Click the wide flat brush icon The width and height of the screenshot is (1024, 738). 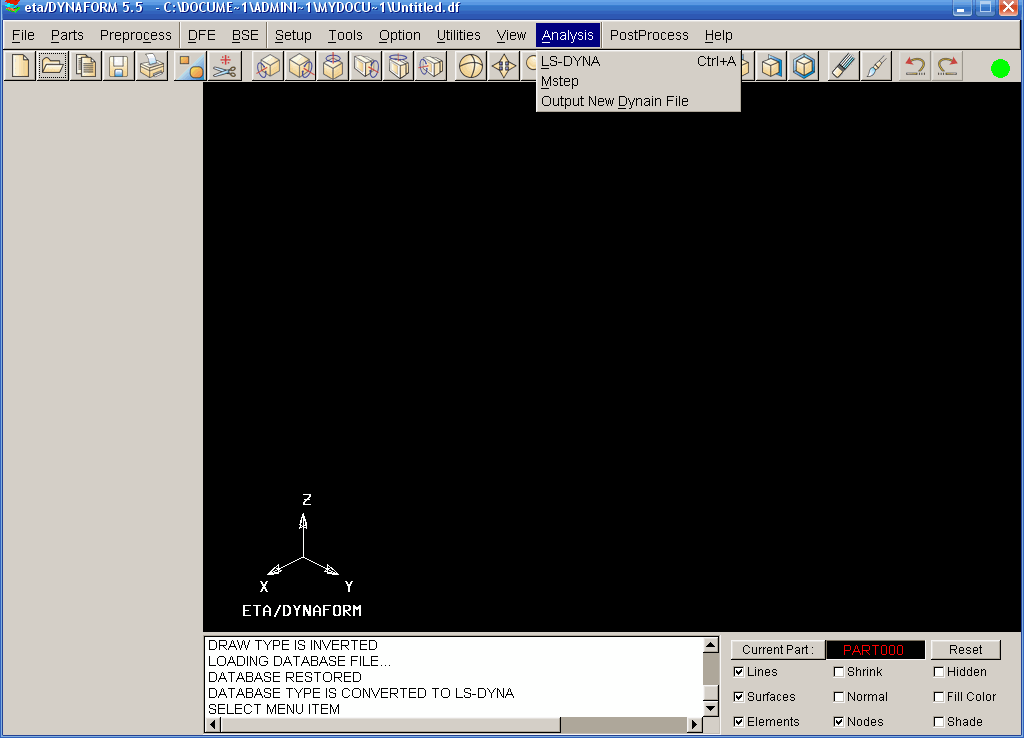coord(843,67)
